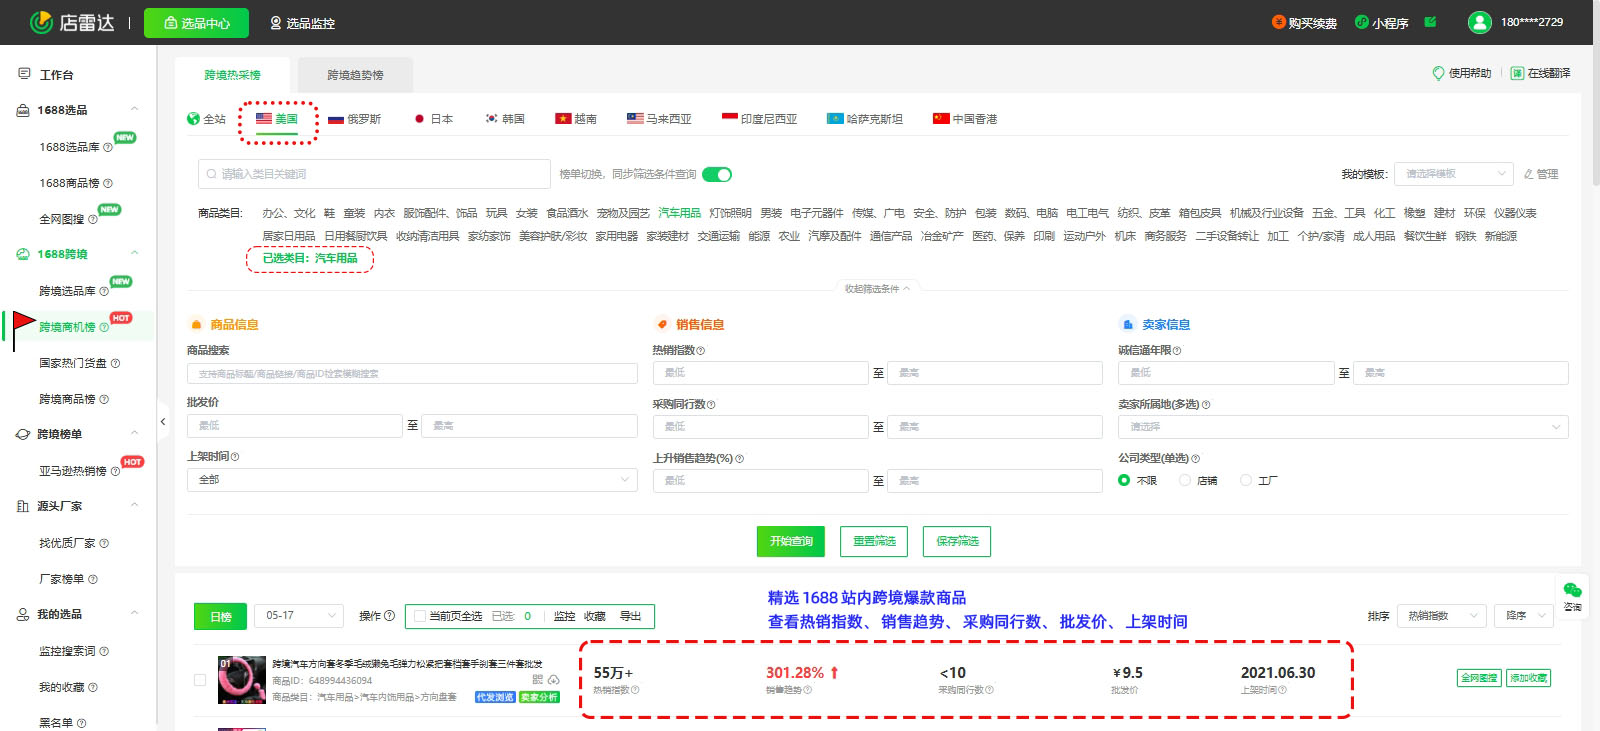Check the 当前页全选 checkbox
The image size is (1600, 731).
click(x=420, y=616)
